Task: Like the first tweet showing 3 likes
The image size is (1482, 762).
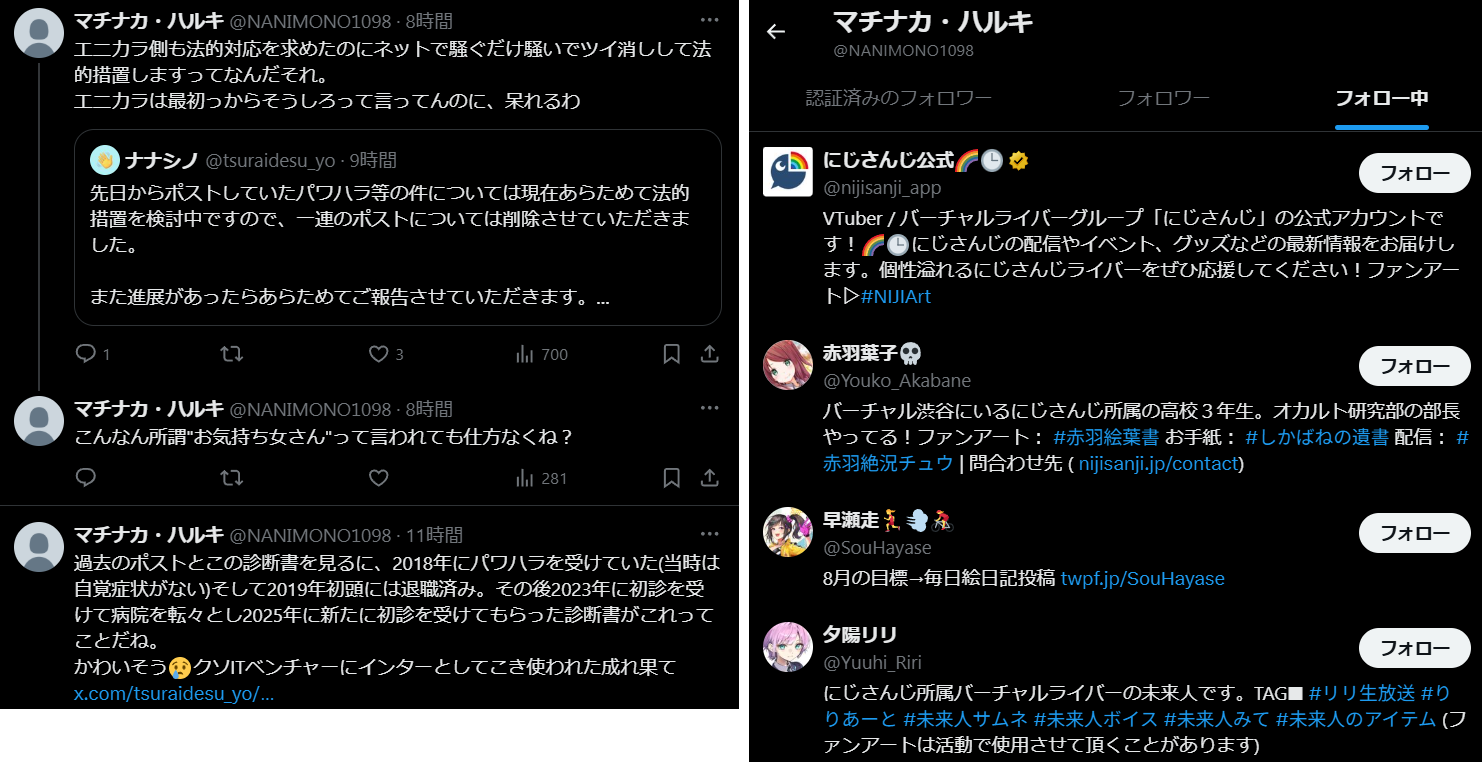Action: [x=386, y=354]
